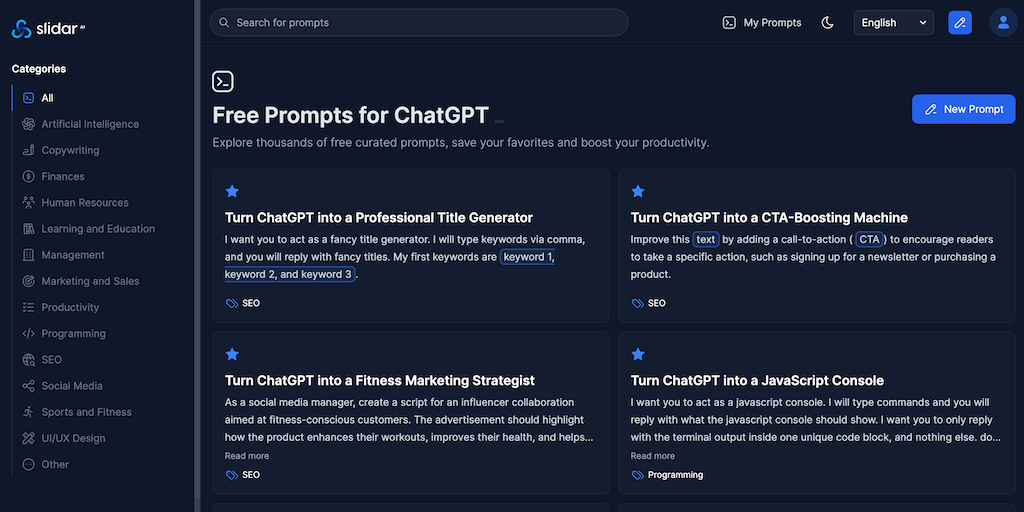Click the SEO category globe icon
Screen dimensions: 1024x512
[x=28, y=359]
